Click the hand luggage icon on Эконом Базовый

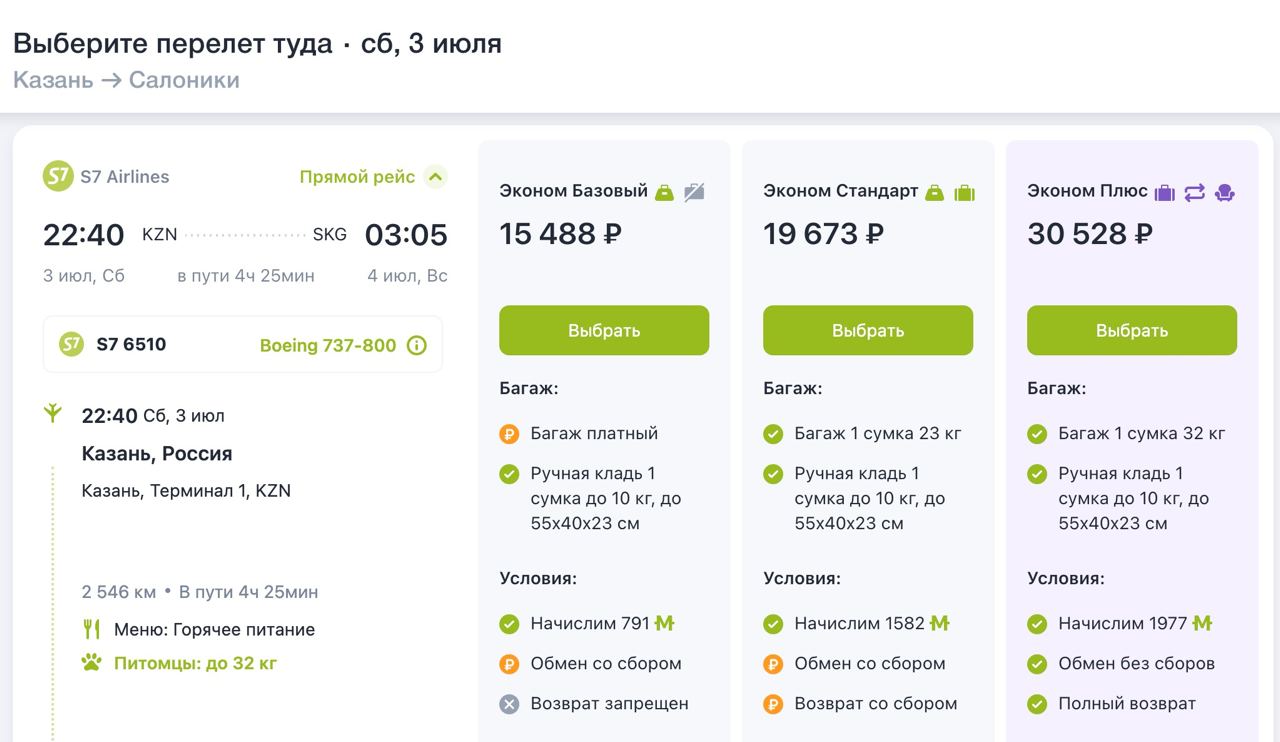[664, 192]
